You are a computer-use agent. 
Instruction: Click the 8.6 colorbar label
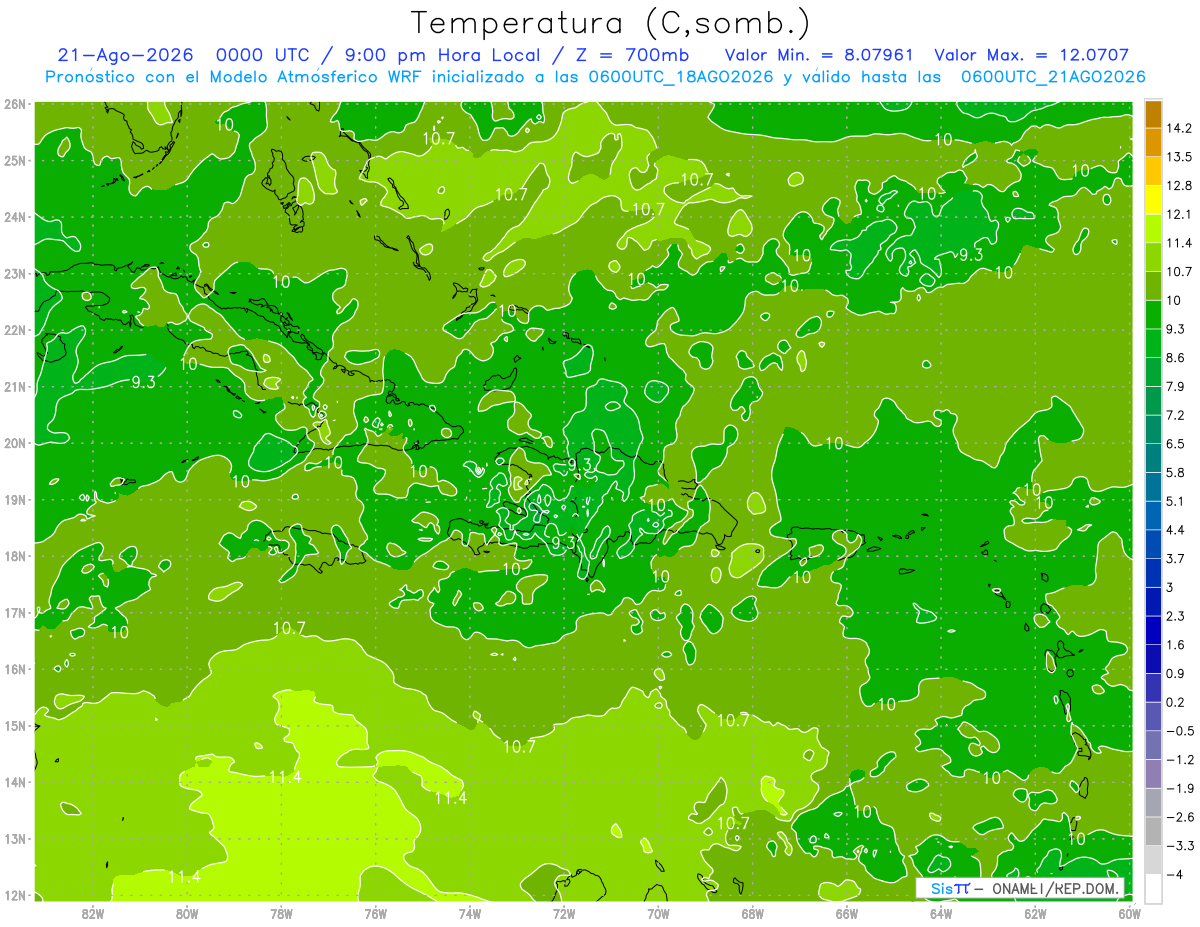tap(1176, 357)
